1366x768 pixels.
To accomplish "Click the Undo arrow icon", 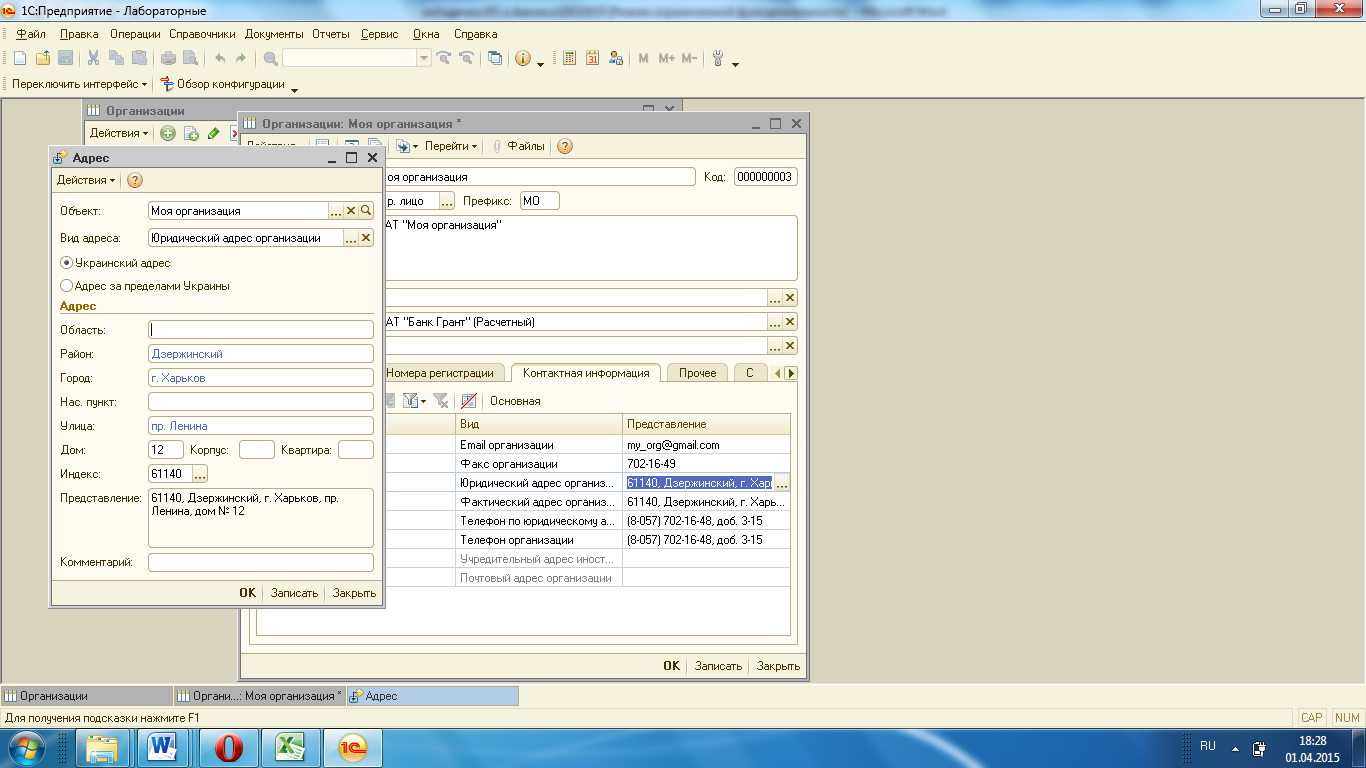I will pos(219,59).
